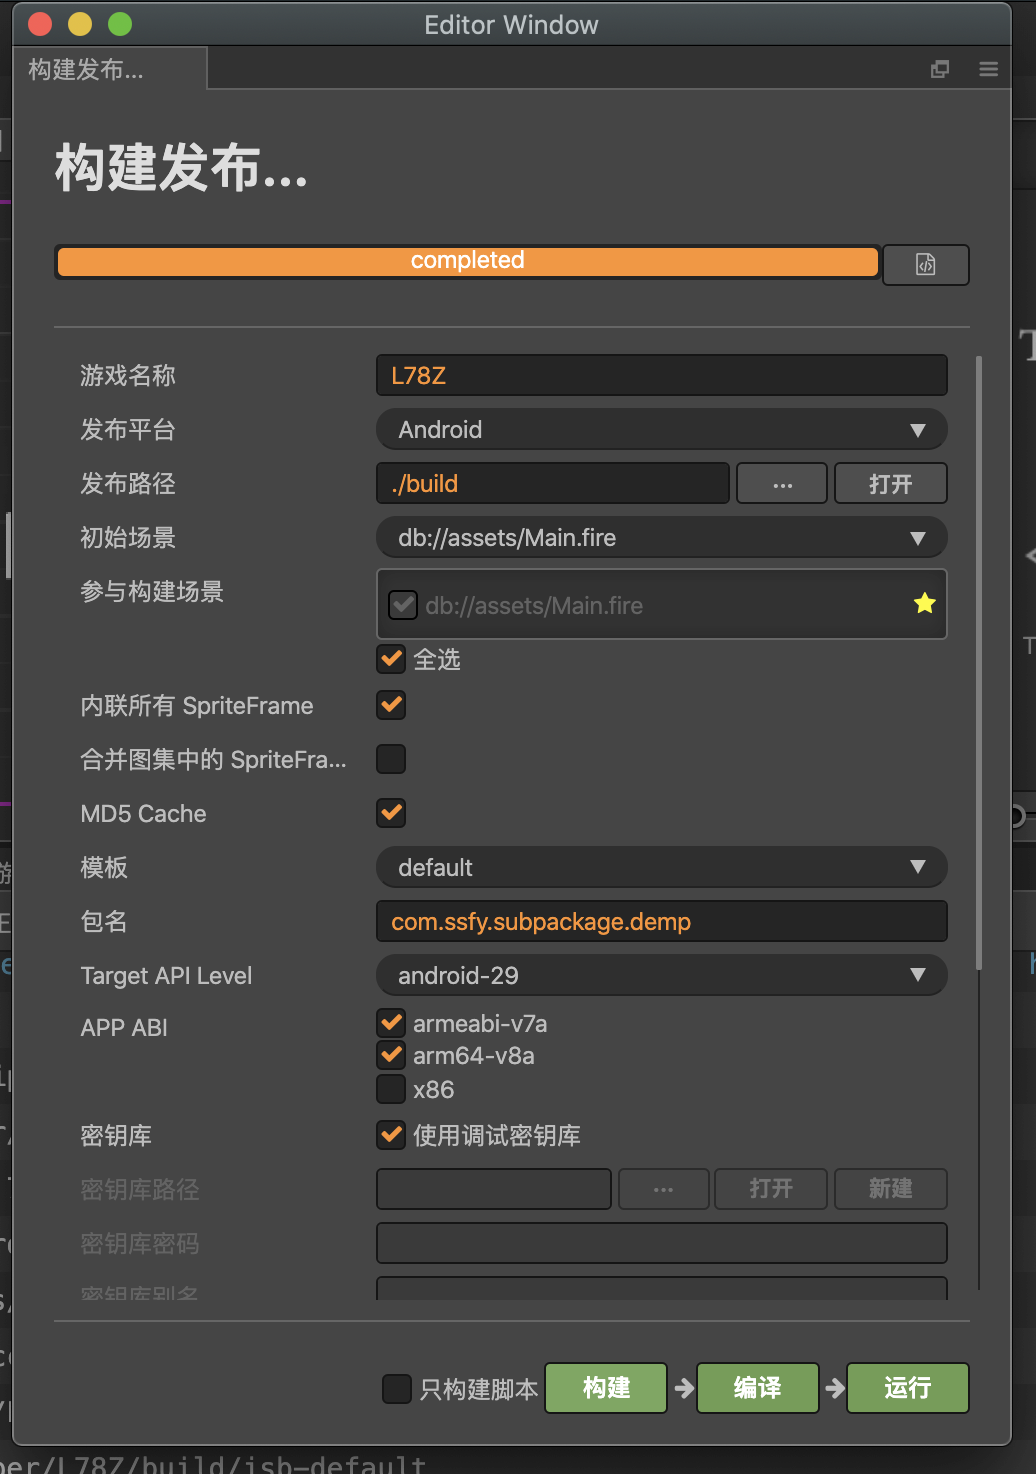
Task: Enable the x86 ABI checkbox
Action: click(391, 1089)
